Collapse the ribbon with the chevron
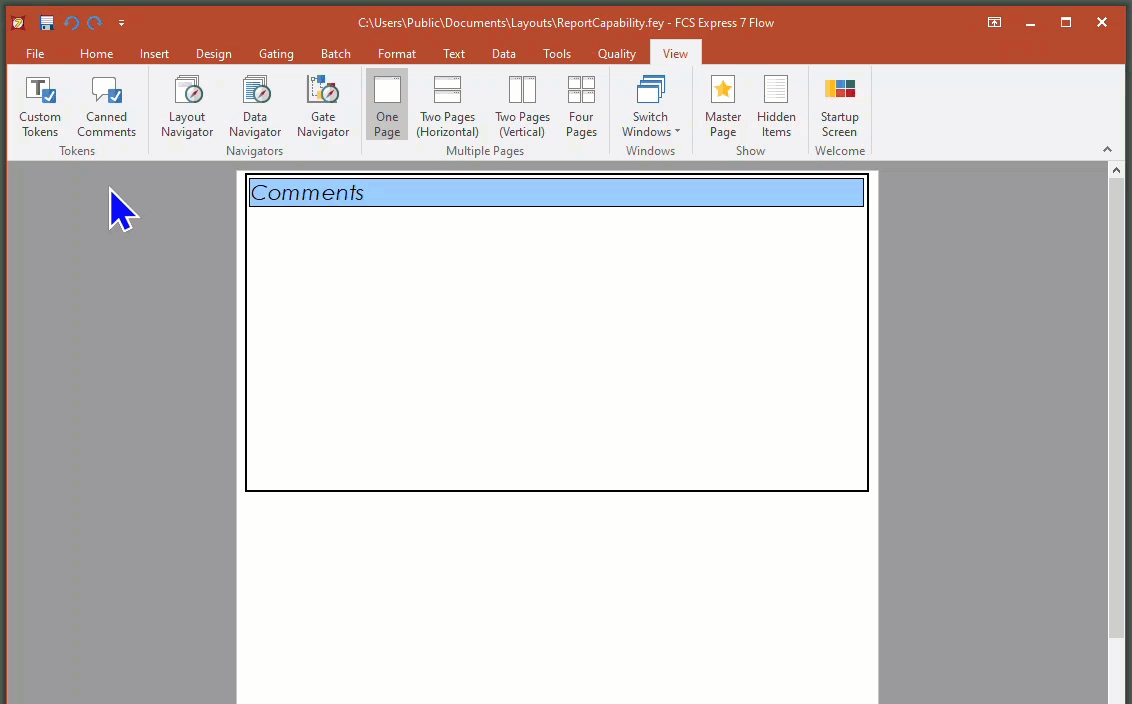Screen dimensions: 1132x704 pos(1107,149)
